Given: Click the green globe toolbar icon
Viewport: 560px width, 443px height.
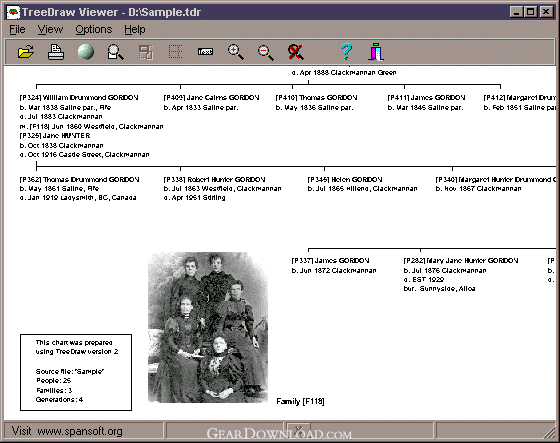Looking at the screenshot, I should (x=86, y=52).
